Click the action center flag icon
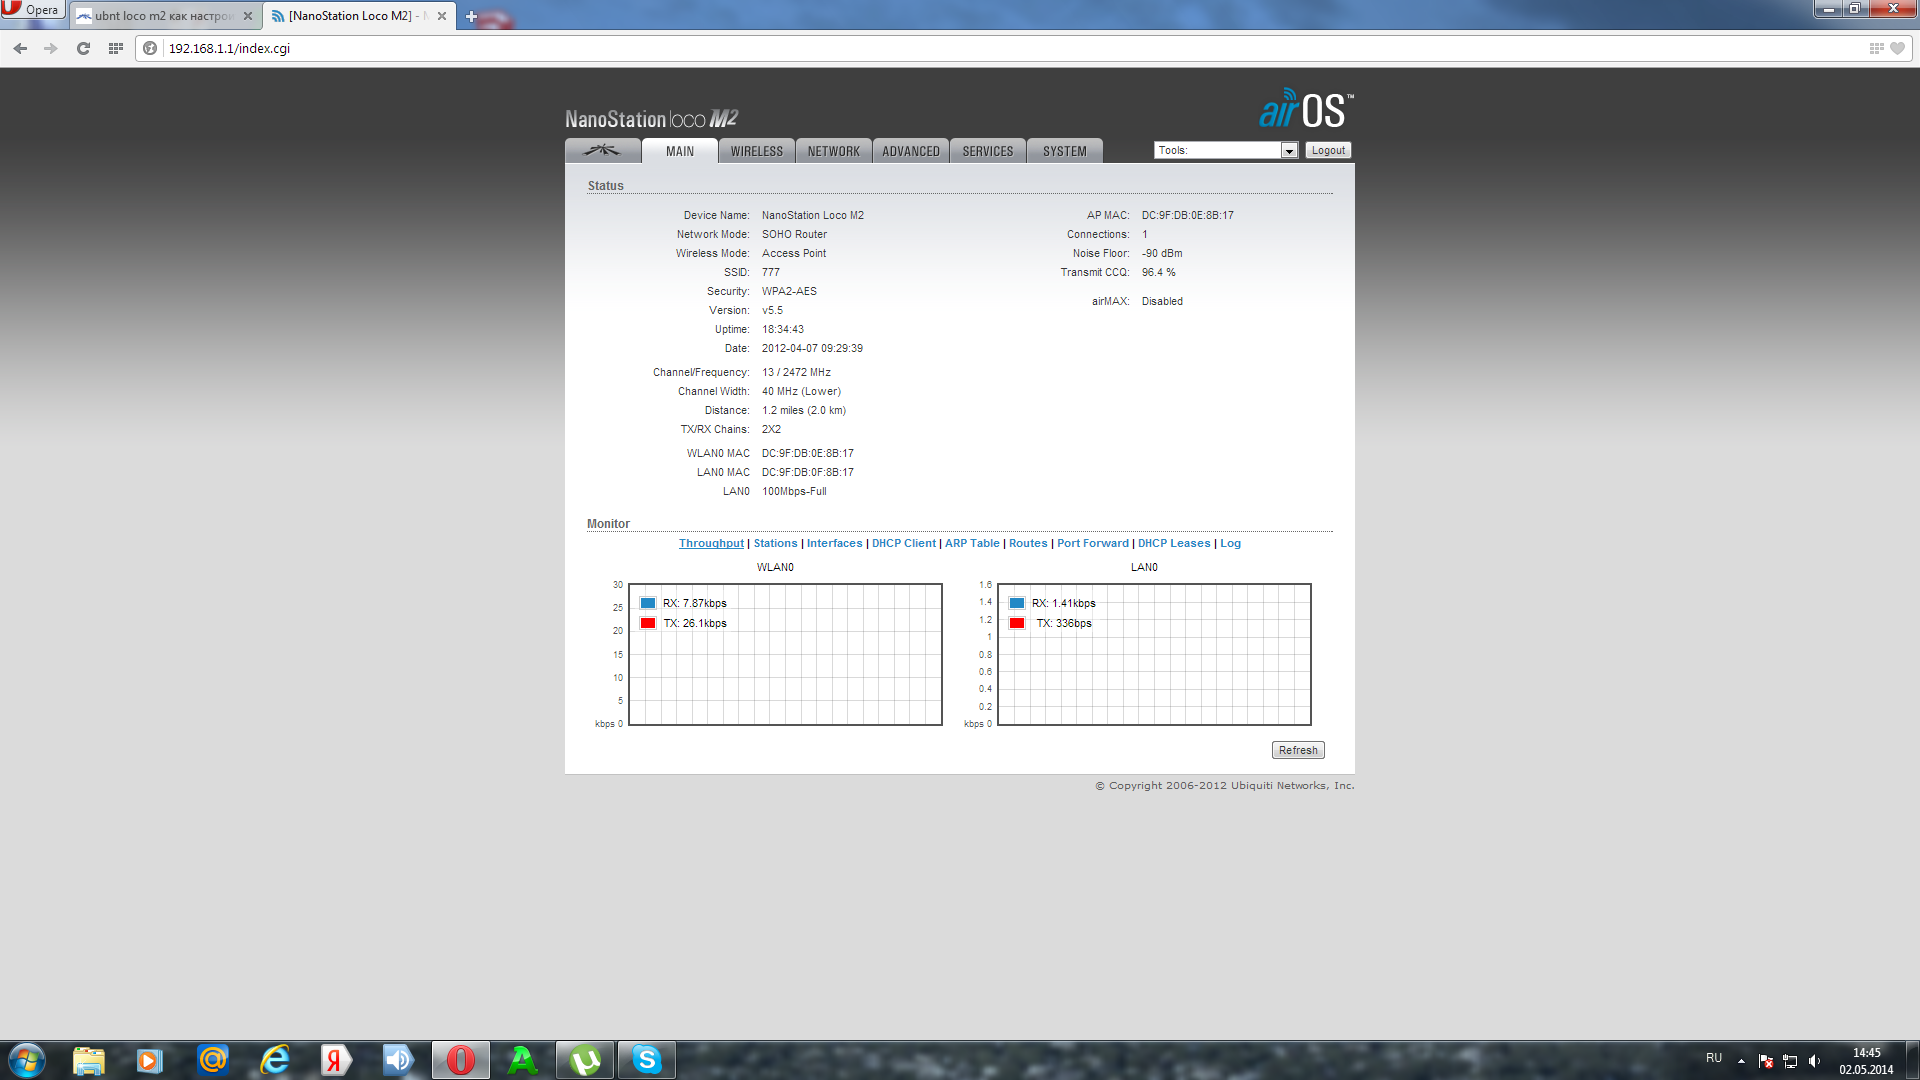Screen dimensions: 1920x1080 pos(1766,1061)
